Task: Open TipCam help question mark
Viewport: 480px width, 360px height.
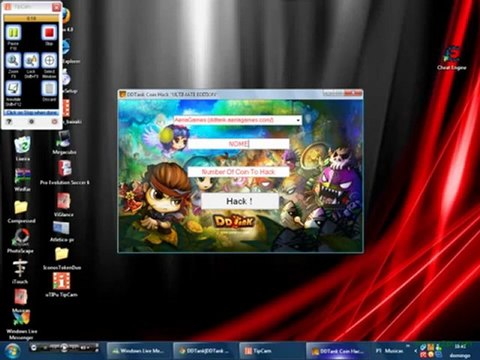Action: click(x=9, y=122)
